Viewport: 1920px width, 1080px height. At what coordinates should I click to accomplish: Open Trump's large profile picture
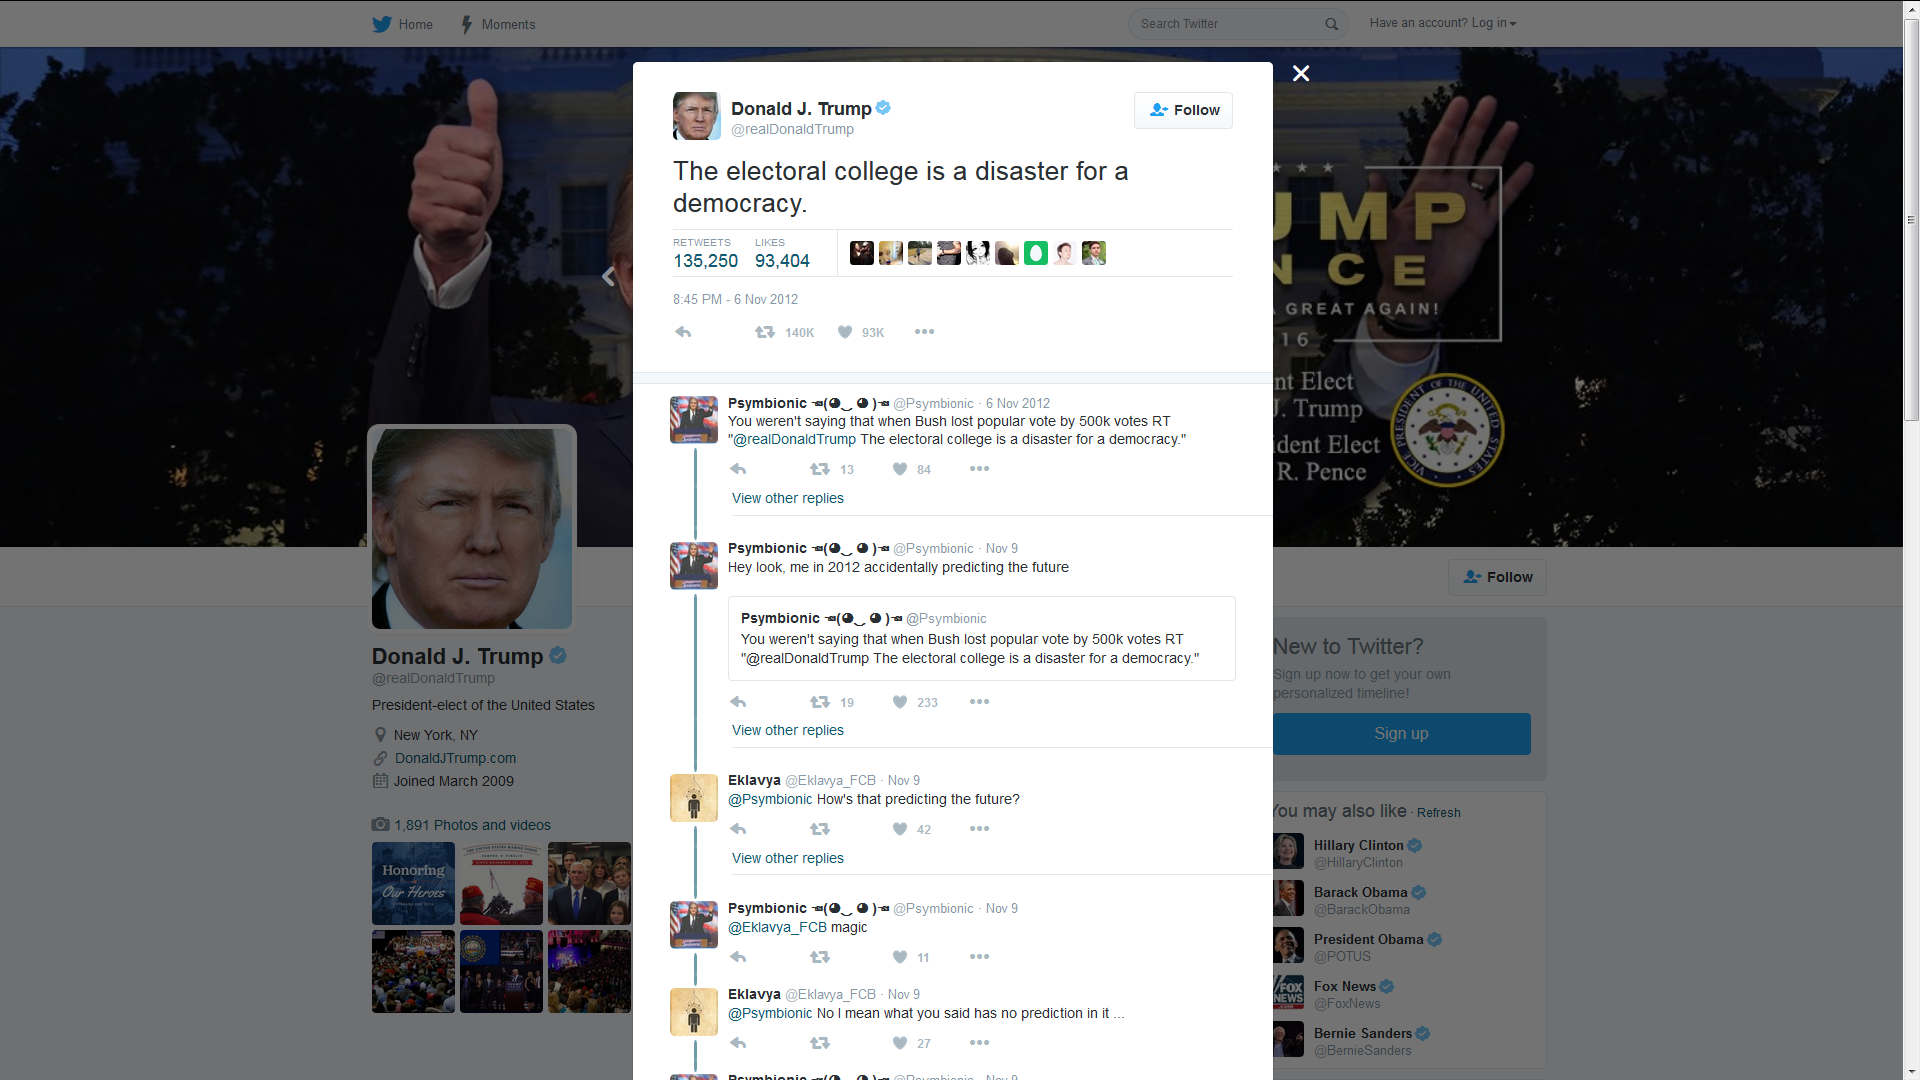tap(472, 529)
